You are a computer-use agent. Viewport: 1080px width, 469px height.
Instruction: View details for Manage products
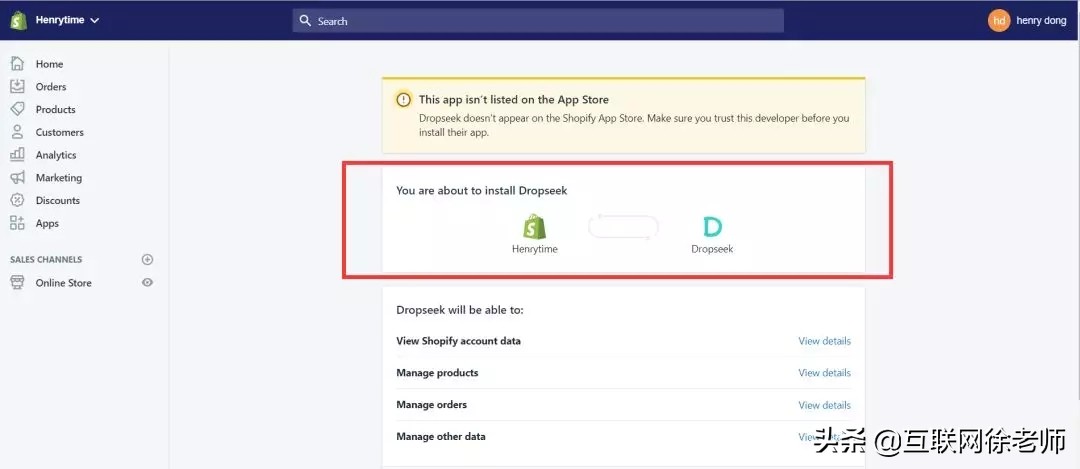point(824,373)
